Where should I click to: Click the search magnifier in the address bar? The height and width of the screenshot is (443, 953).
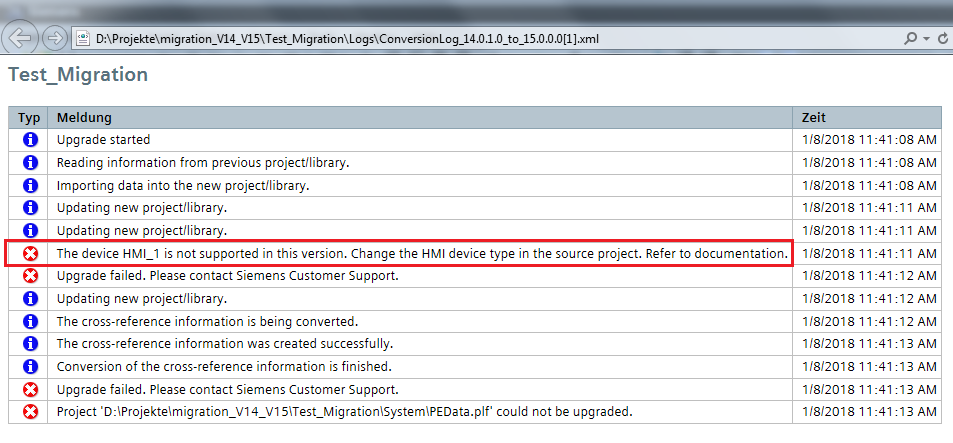[910, 38]
